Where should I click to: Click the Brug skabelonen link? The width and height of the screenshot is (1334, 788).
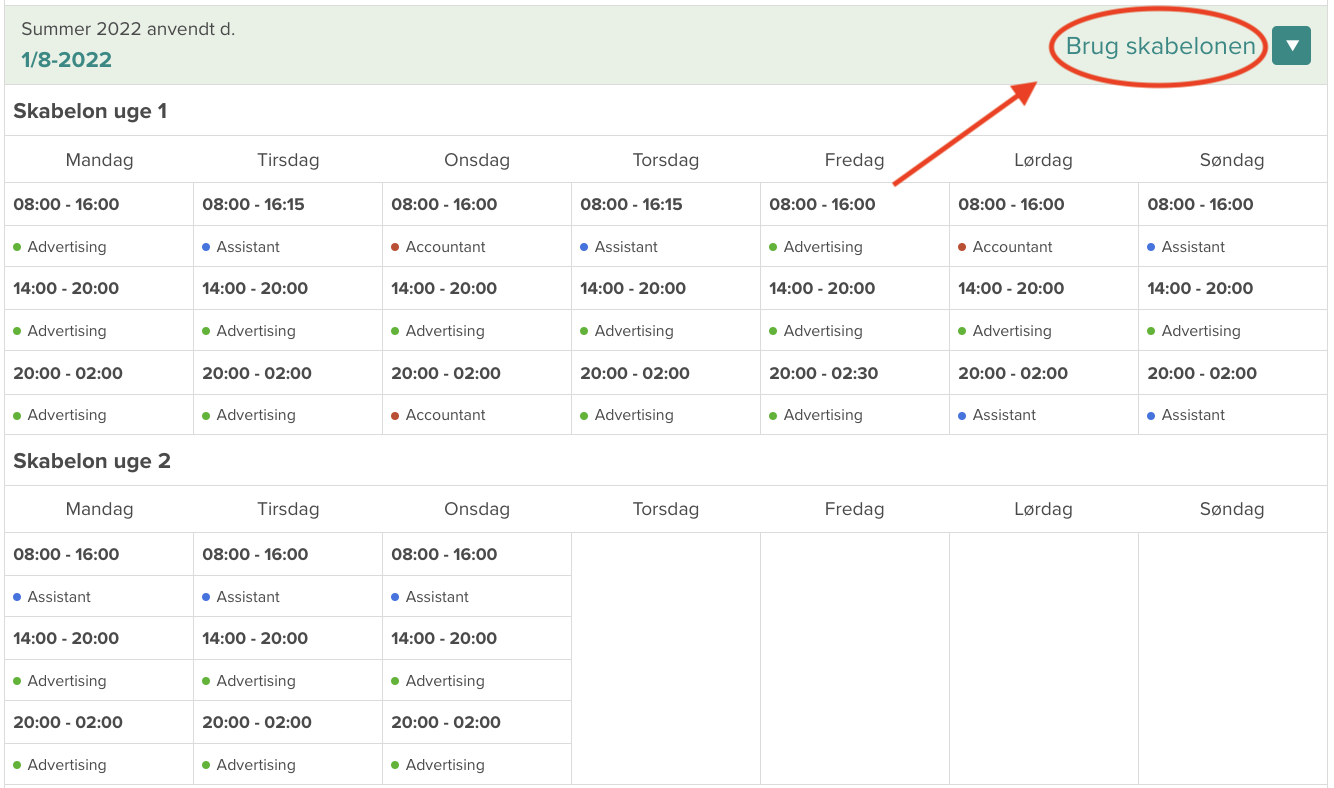click(x=1160, y=46)
